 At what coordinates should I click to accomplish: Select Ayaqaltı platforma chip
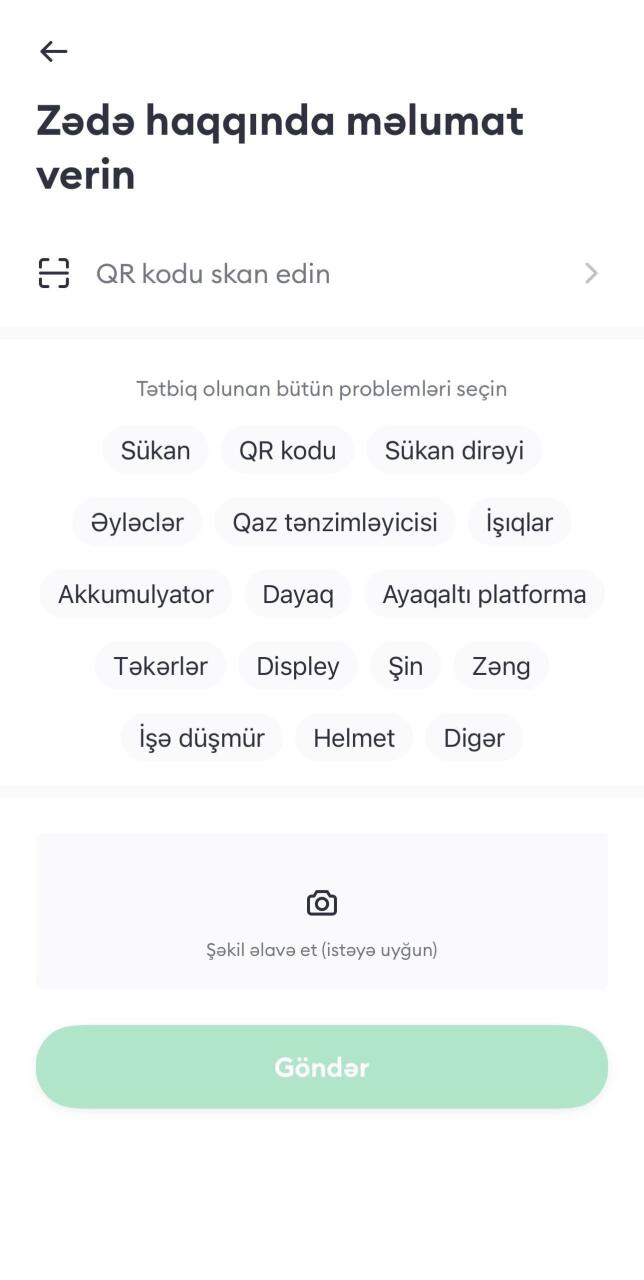(484, 594)
